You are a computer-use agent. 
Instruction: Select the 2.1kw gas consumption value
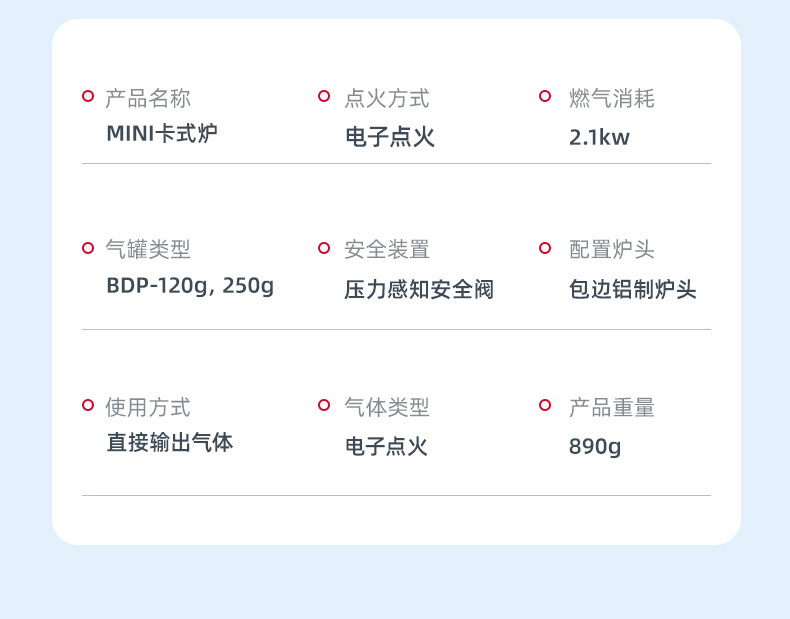tap(599, 138)
